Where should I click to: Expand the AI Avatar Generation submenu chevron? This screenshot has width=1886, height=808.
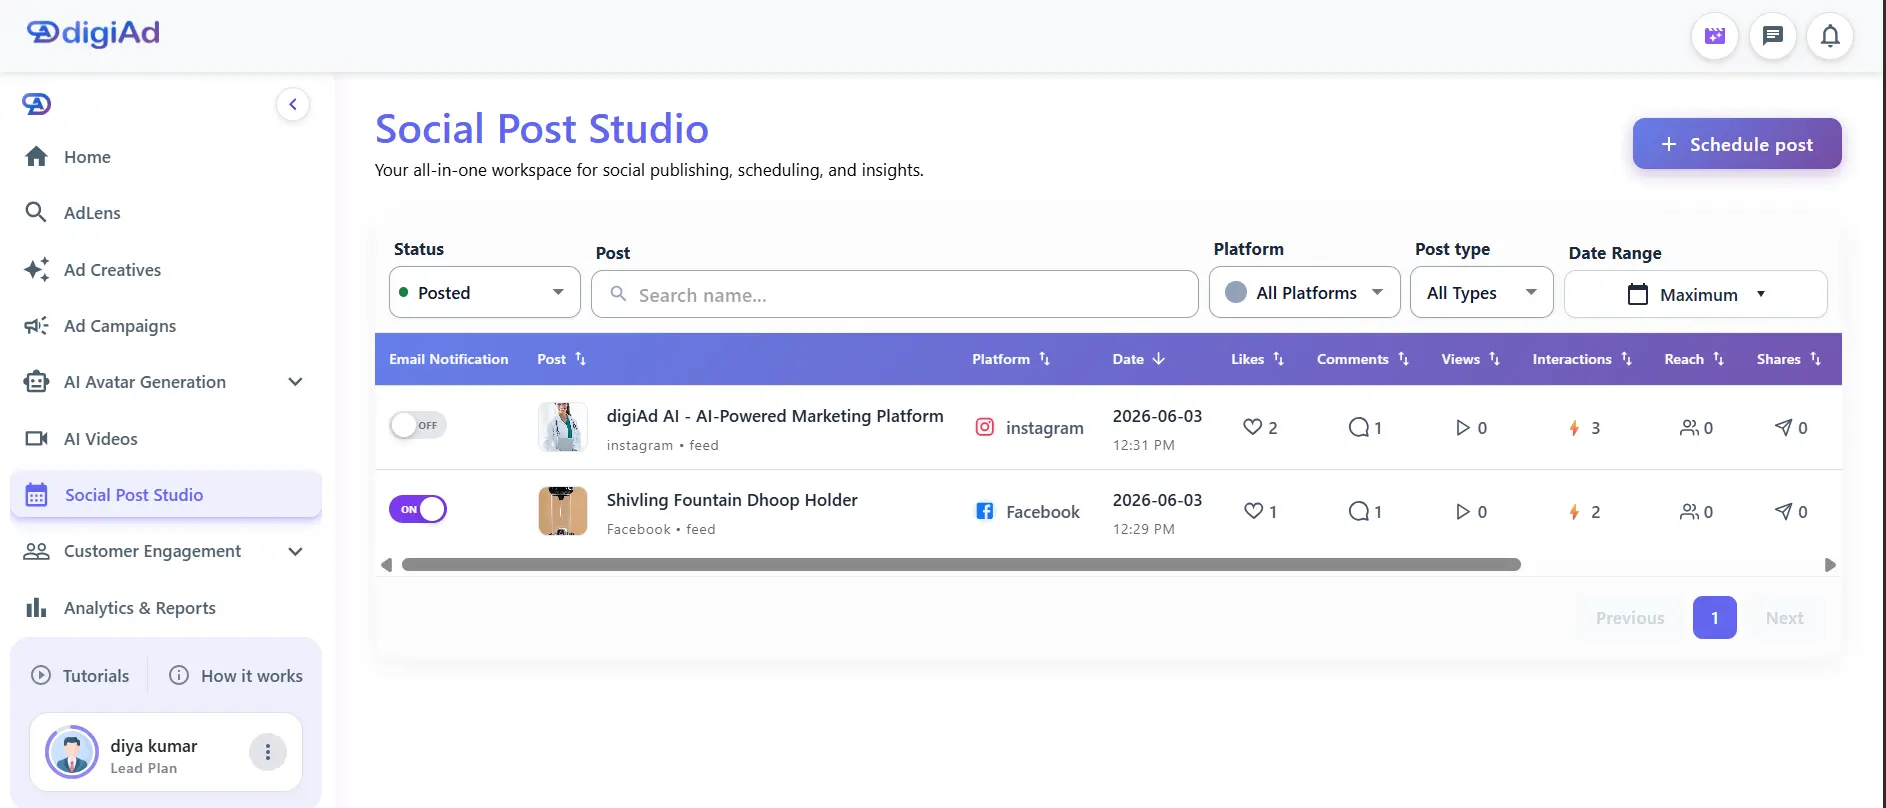295,382
